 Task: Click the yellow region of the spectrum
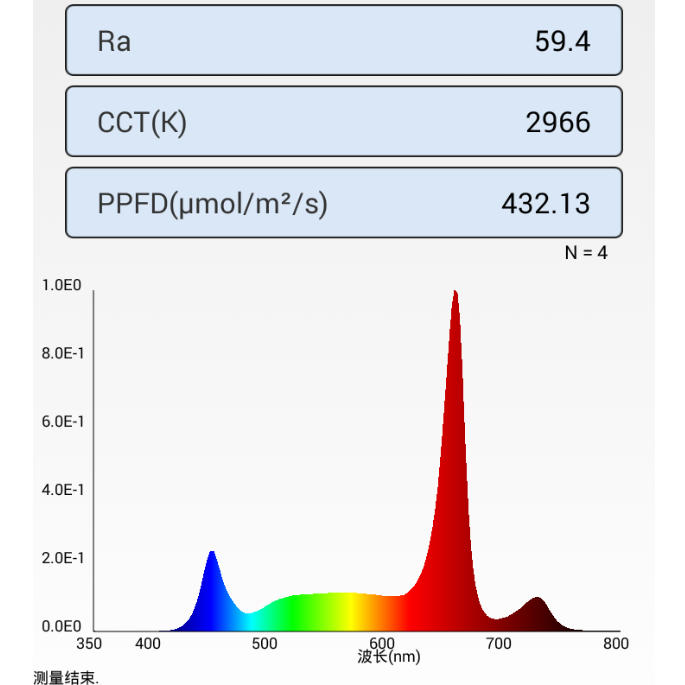(x=349, y=612)
